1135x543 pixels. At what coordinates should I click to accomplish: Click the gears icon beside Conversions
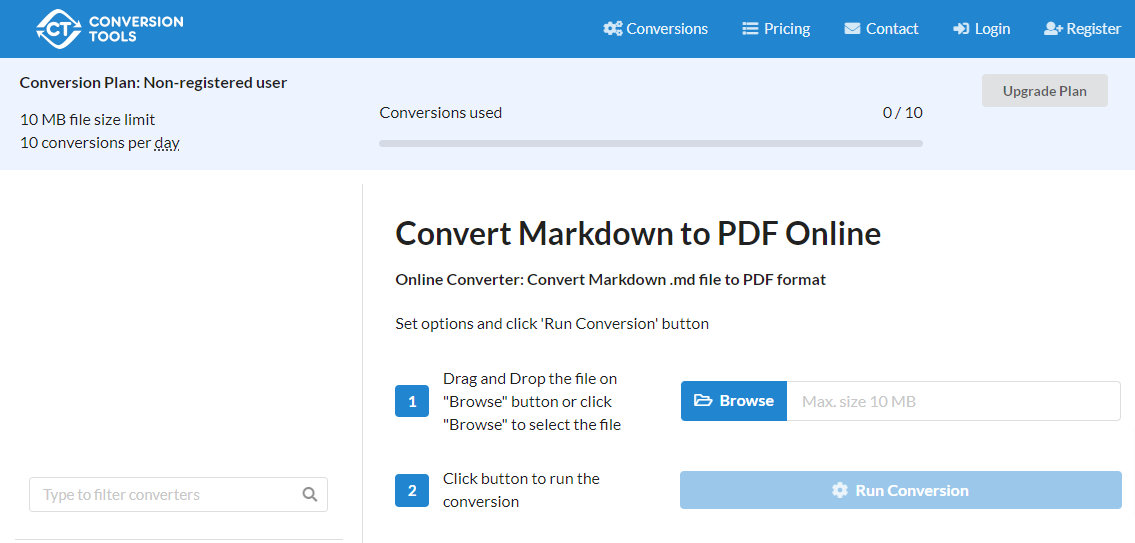click(x=613, y=29)
